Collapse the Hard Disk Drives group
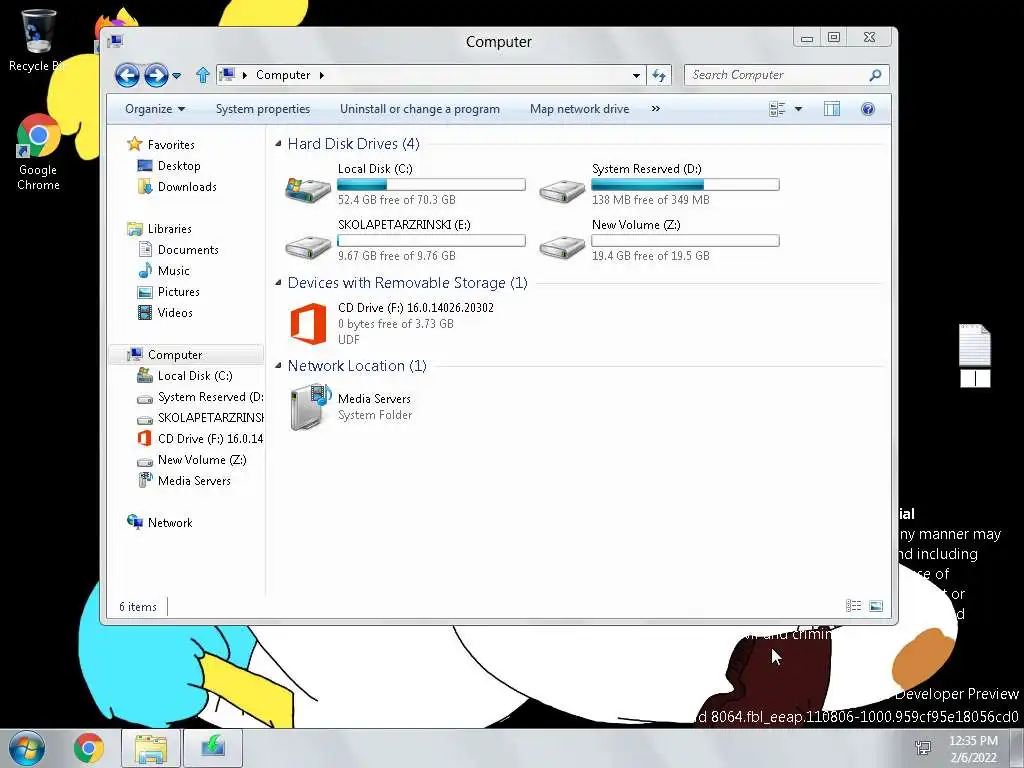Screen dimensions: 1024x768 (x=279, y=144)
